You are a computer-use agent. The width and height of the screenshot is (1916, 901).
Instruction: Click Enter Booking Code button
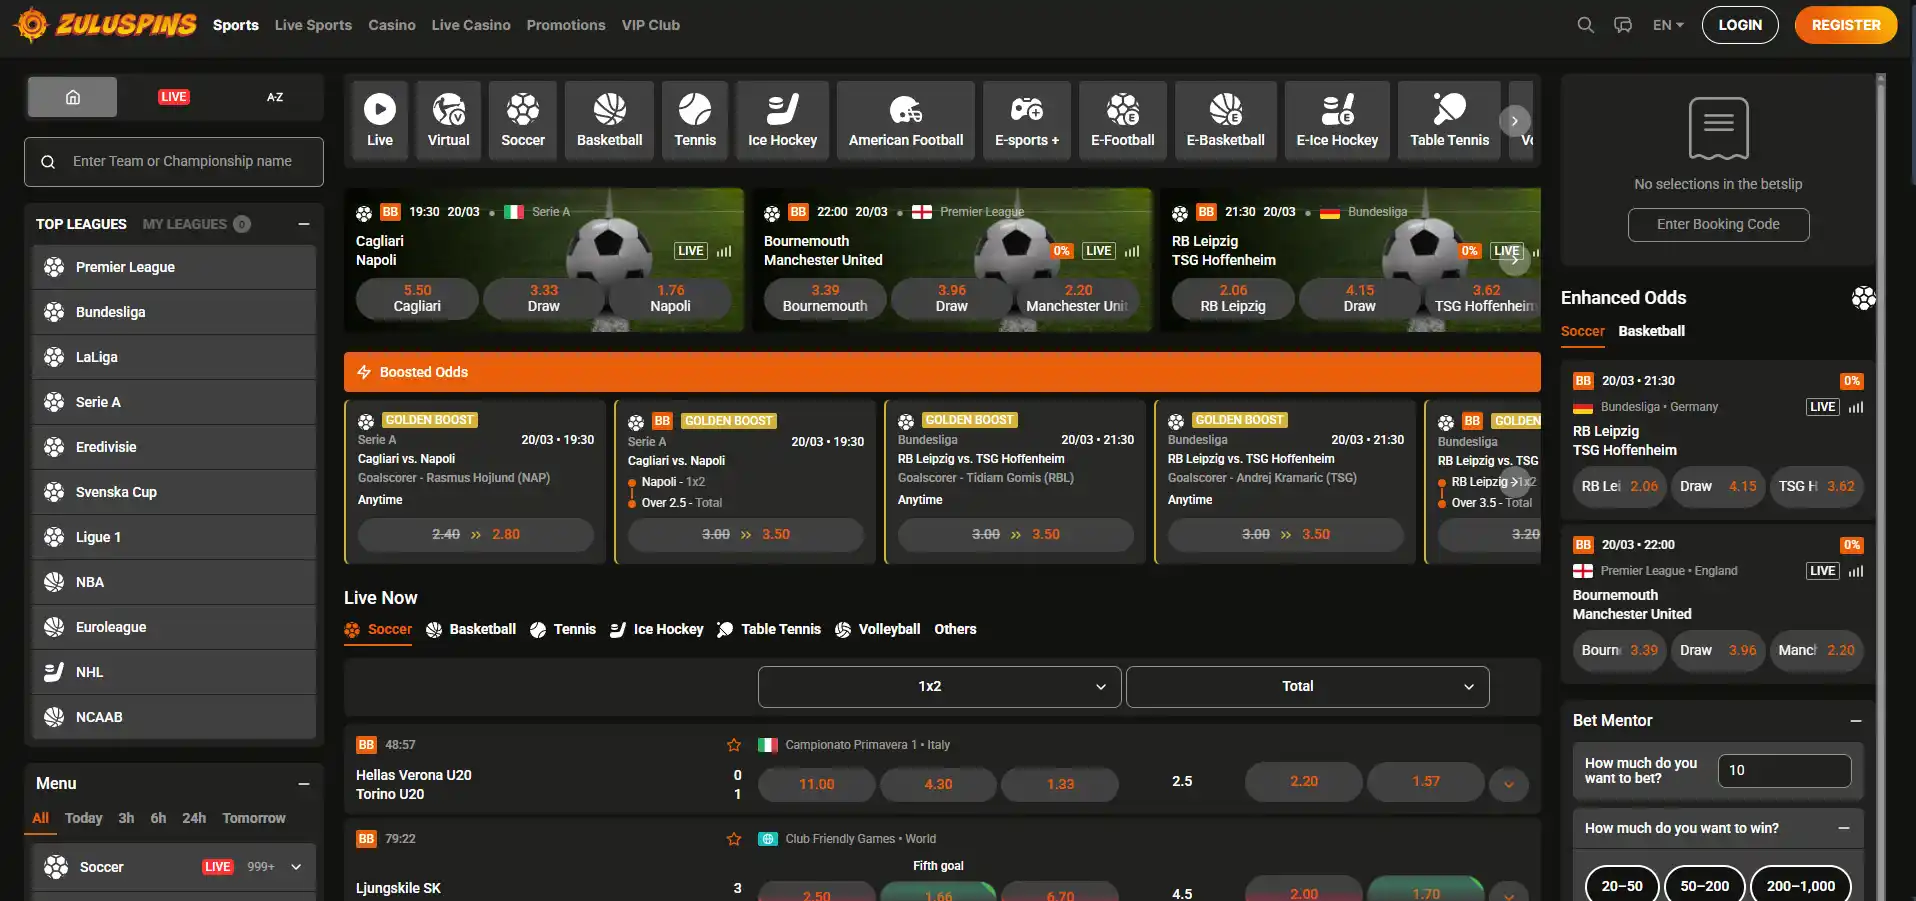point(1718,225)
